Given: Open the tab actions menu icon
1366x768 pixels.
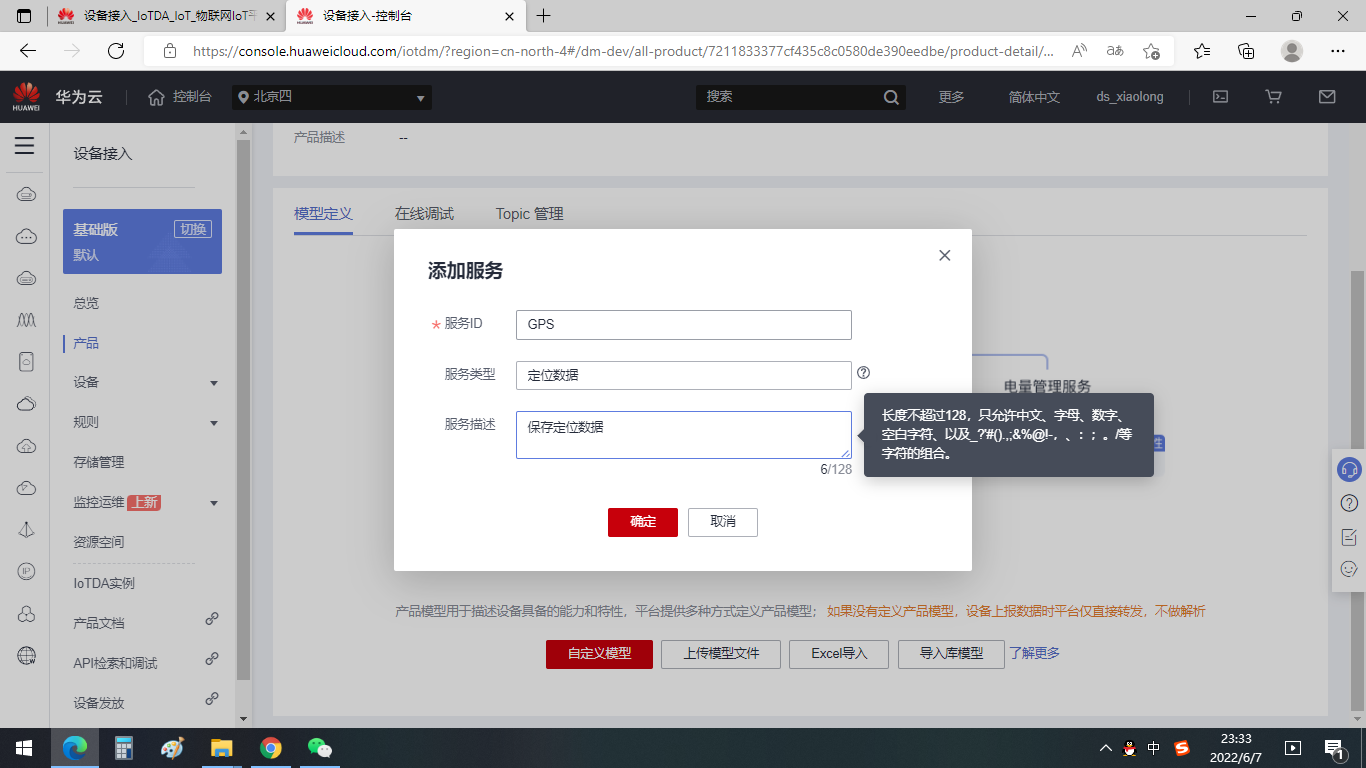Looking at the screenshot, I should tap(25, 16).
